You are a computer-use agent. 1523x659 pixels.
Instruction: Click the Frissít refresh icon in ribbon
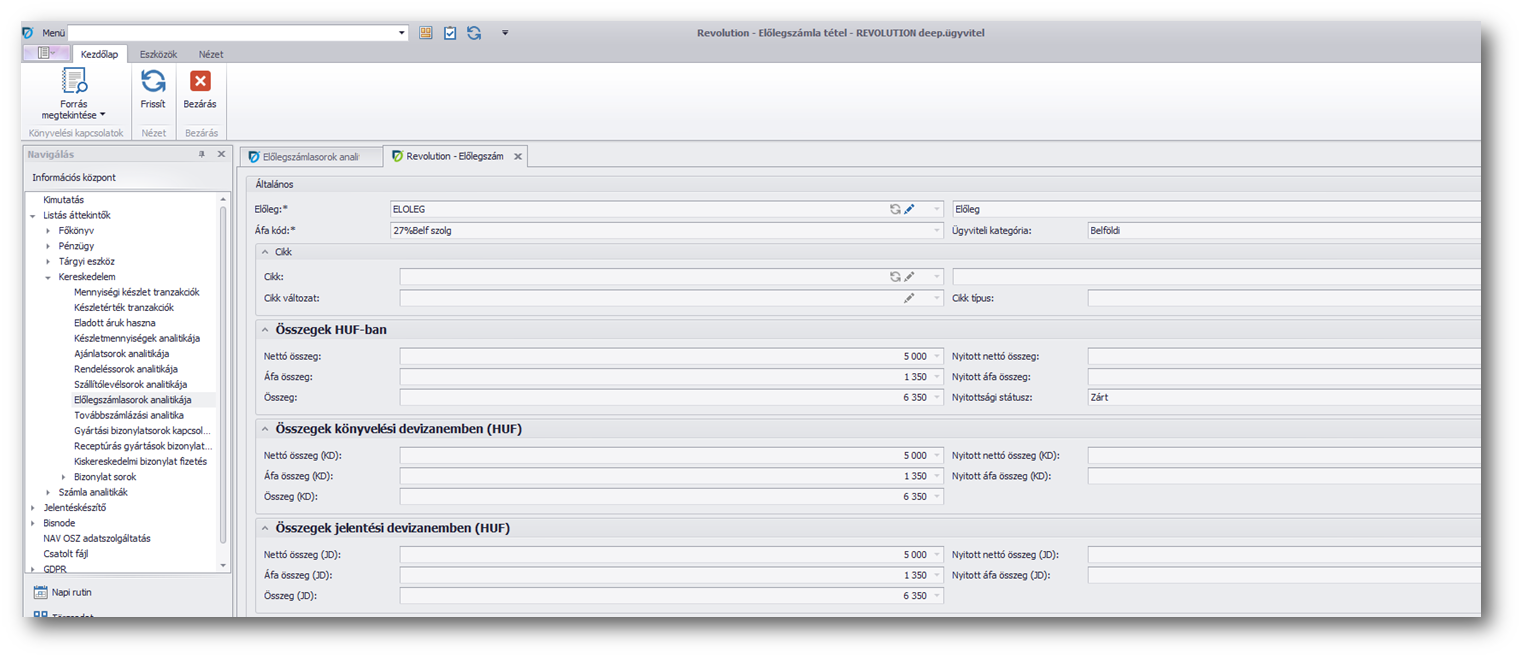pos(153,83)
